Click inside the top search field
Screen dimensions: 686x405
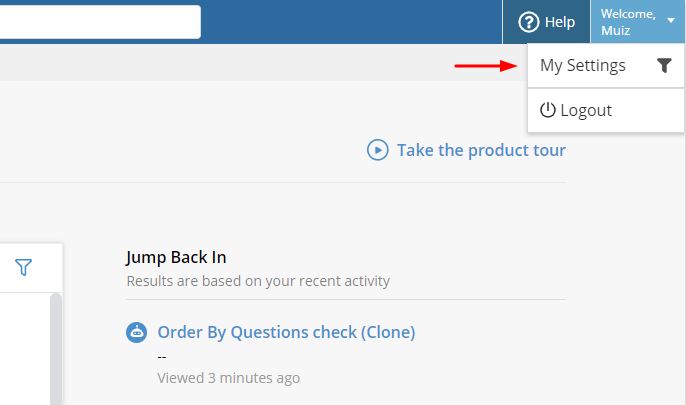pos(100,22)
